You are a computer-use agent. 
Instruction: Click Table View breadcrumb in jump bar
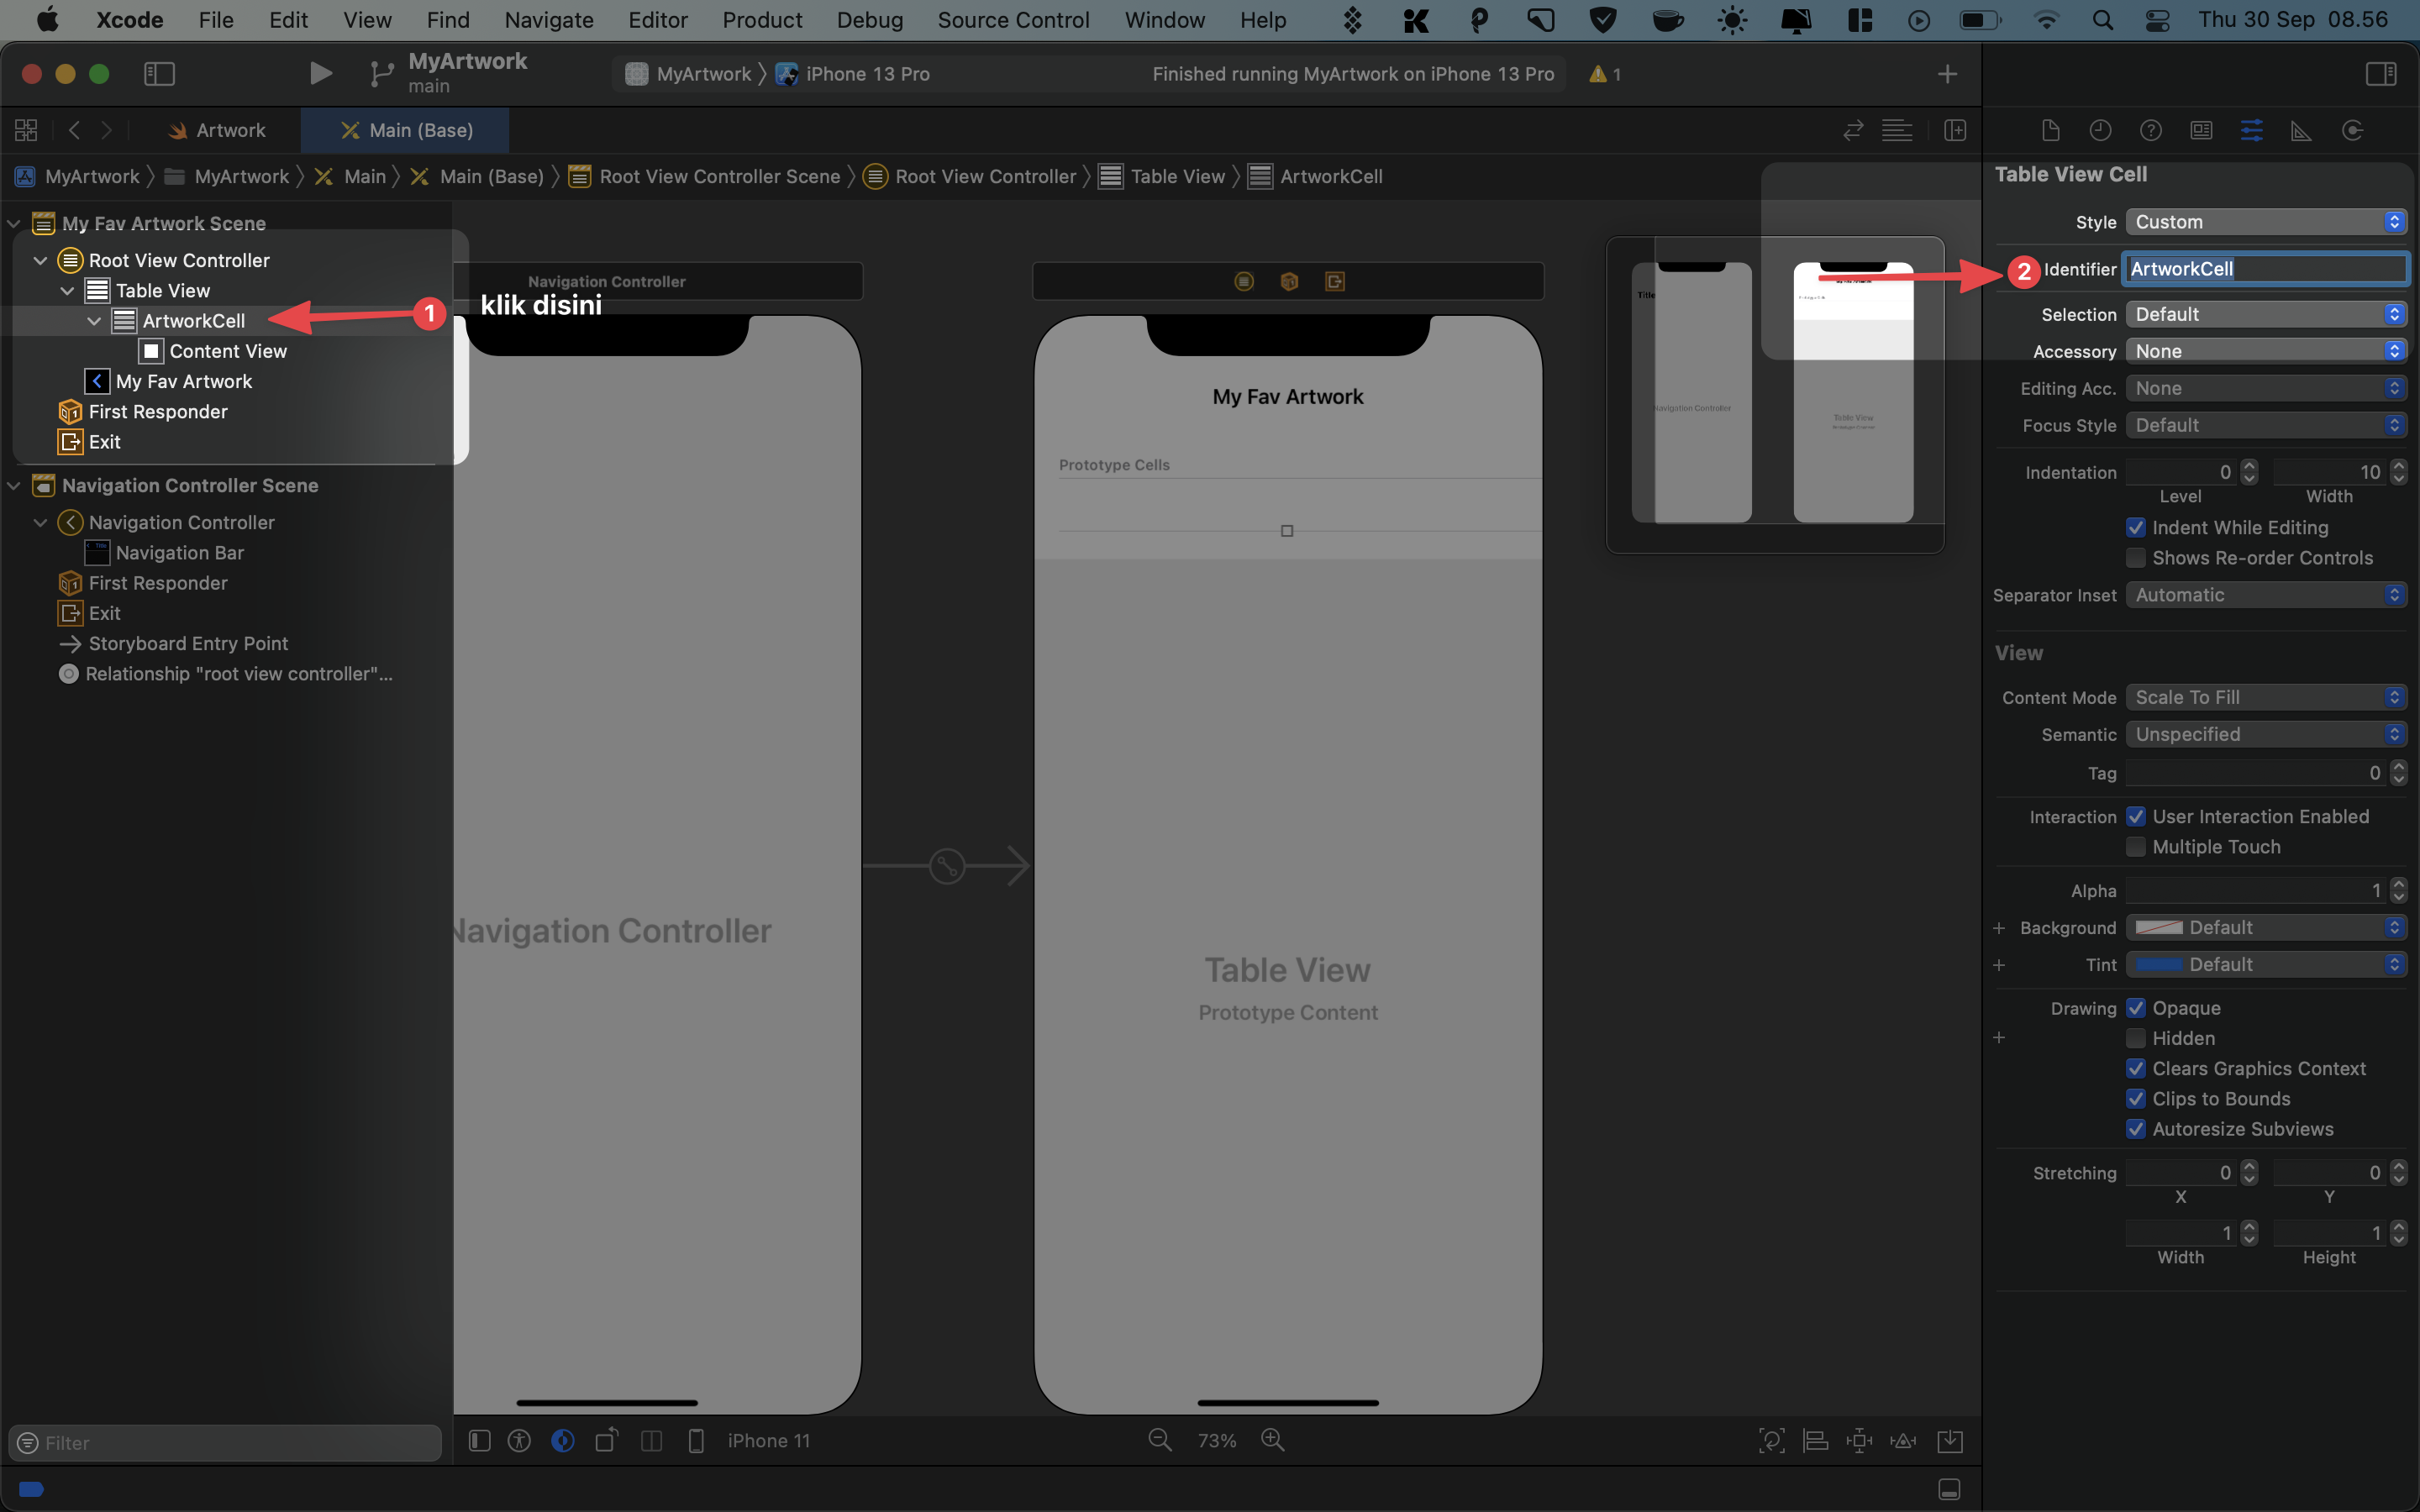[1163, 176]
